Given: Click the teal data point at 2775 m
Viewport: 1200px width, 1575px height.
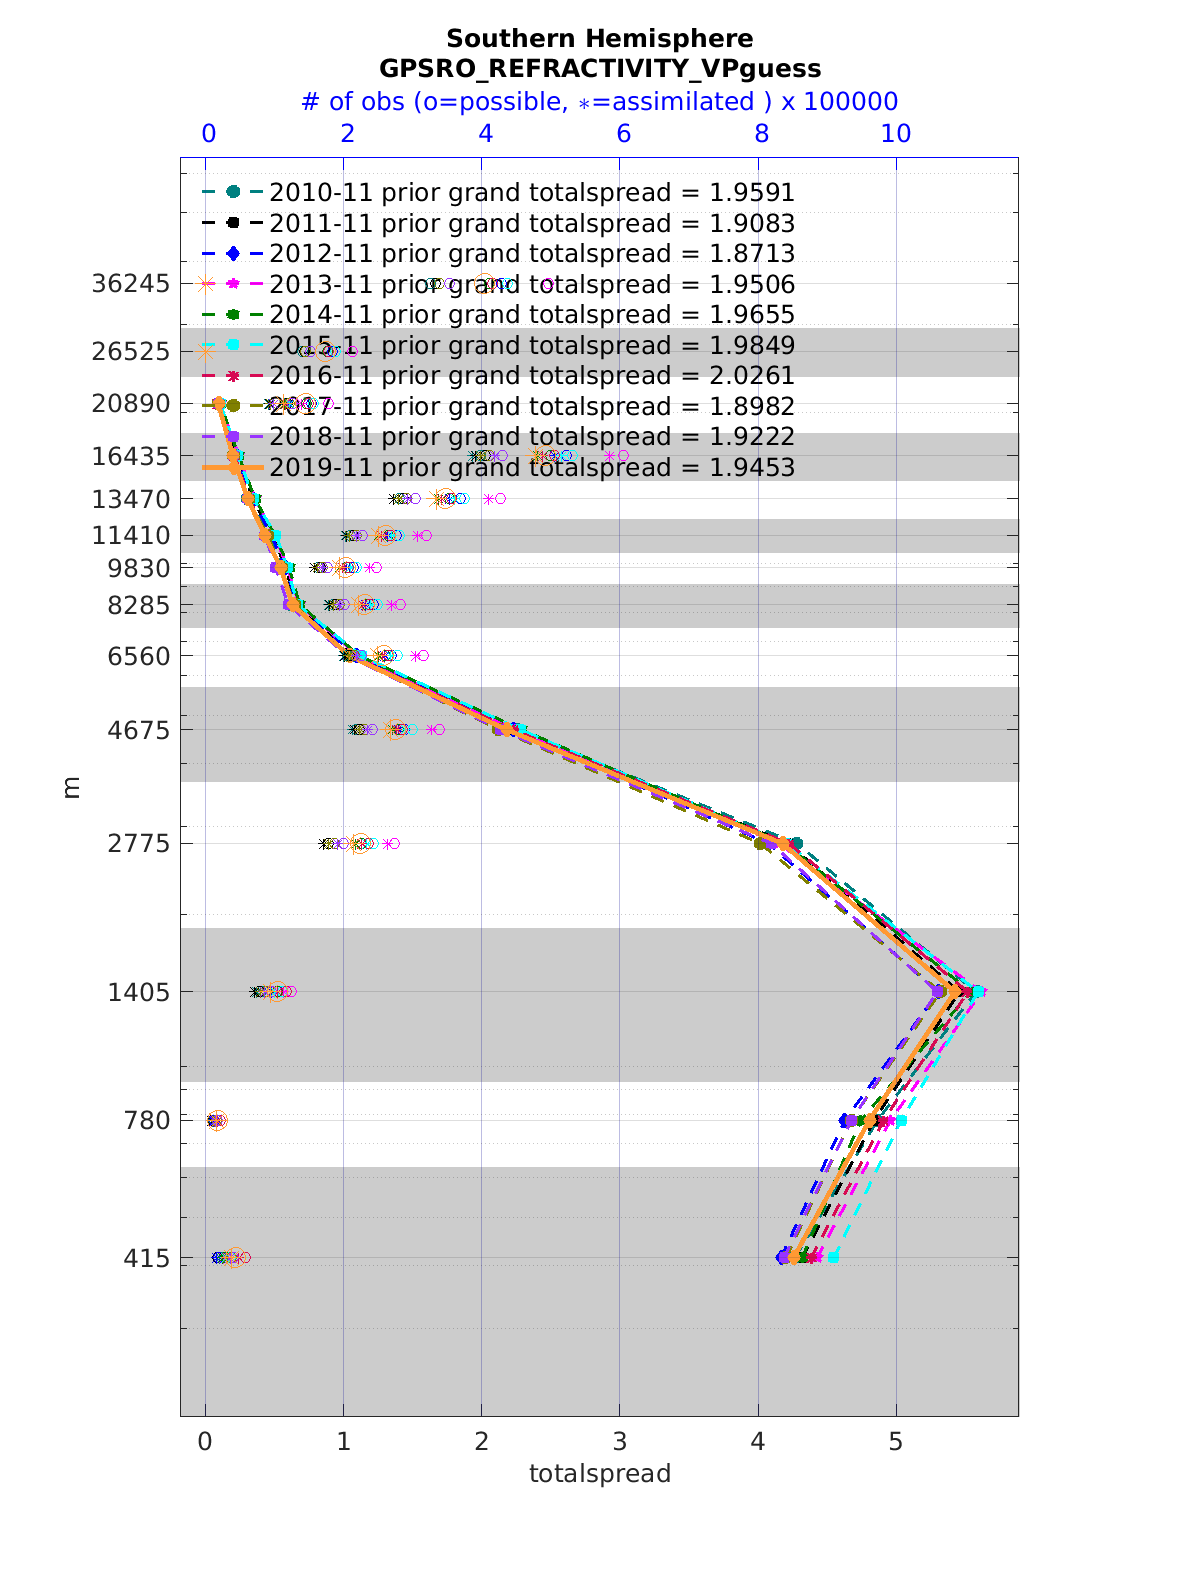Looking at the screenshot, I should pyautogui.click(x=796, y=843).
